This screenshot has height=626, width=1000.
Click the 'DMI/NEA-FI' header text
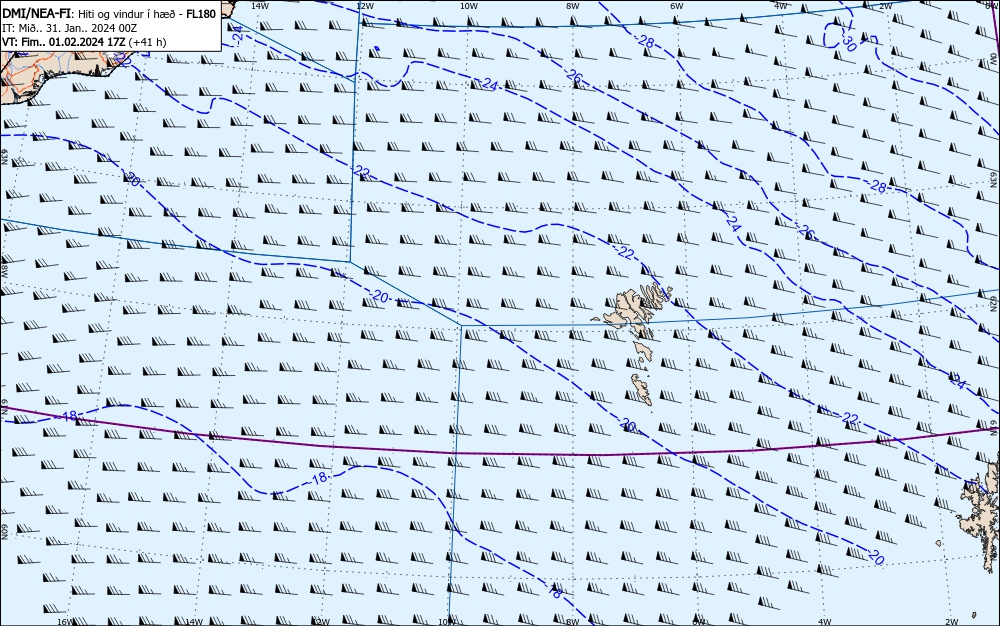coord(36,14)
